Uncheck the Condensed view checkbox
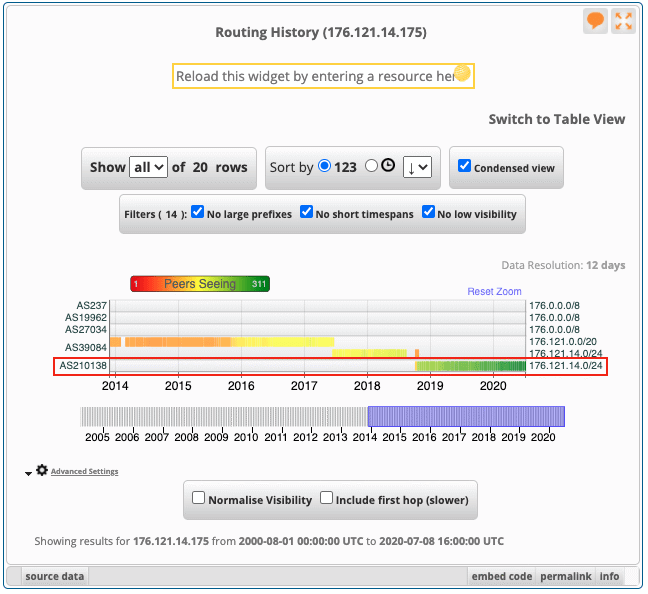Viewport: 648px width, 594px height. click(464, 166)
